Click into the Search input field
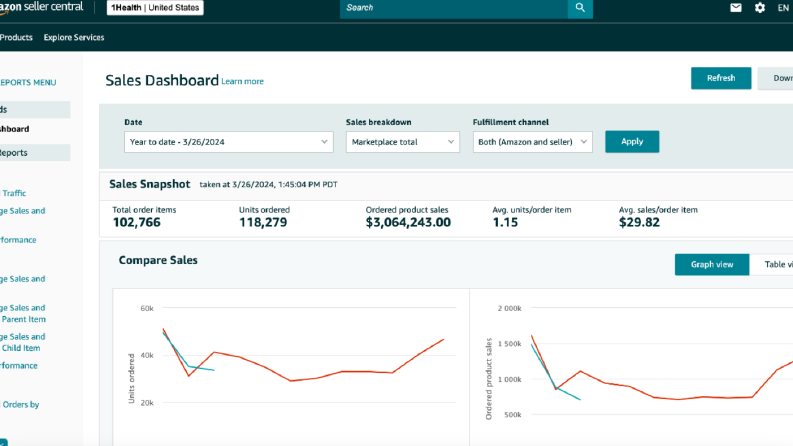The width and height of the screenshot is (793, 446). click(454, 8)
